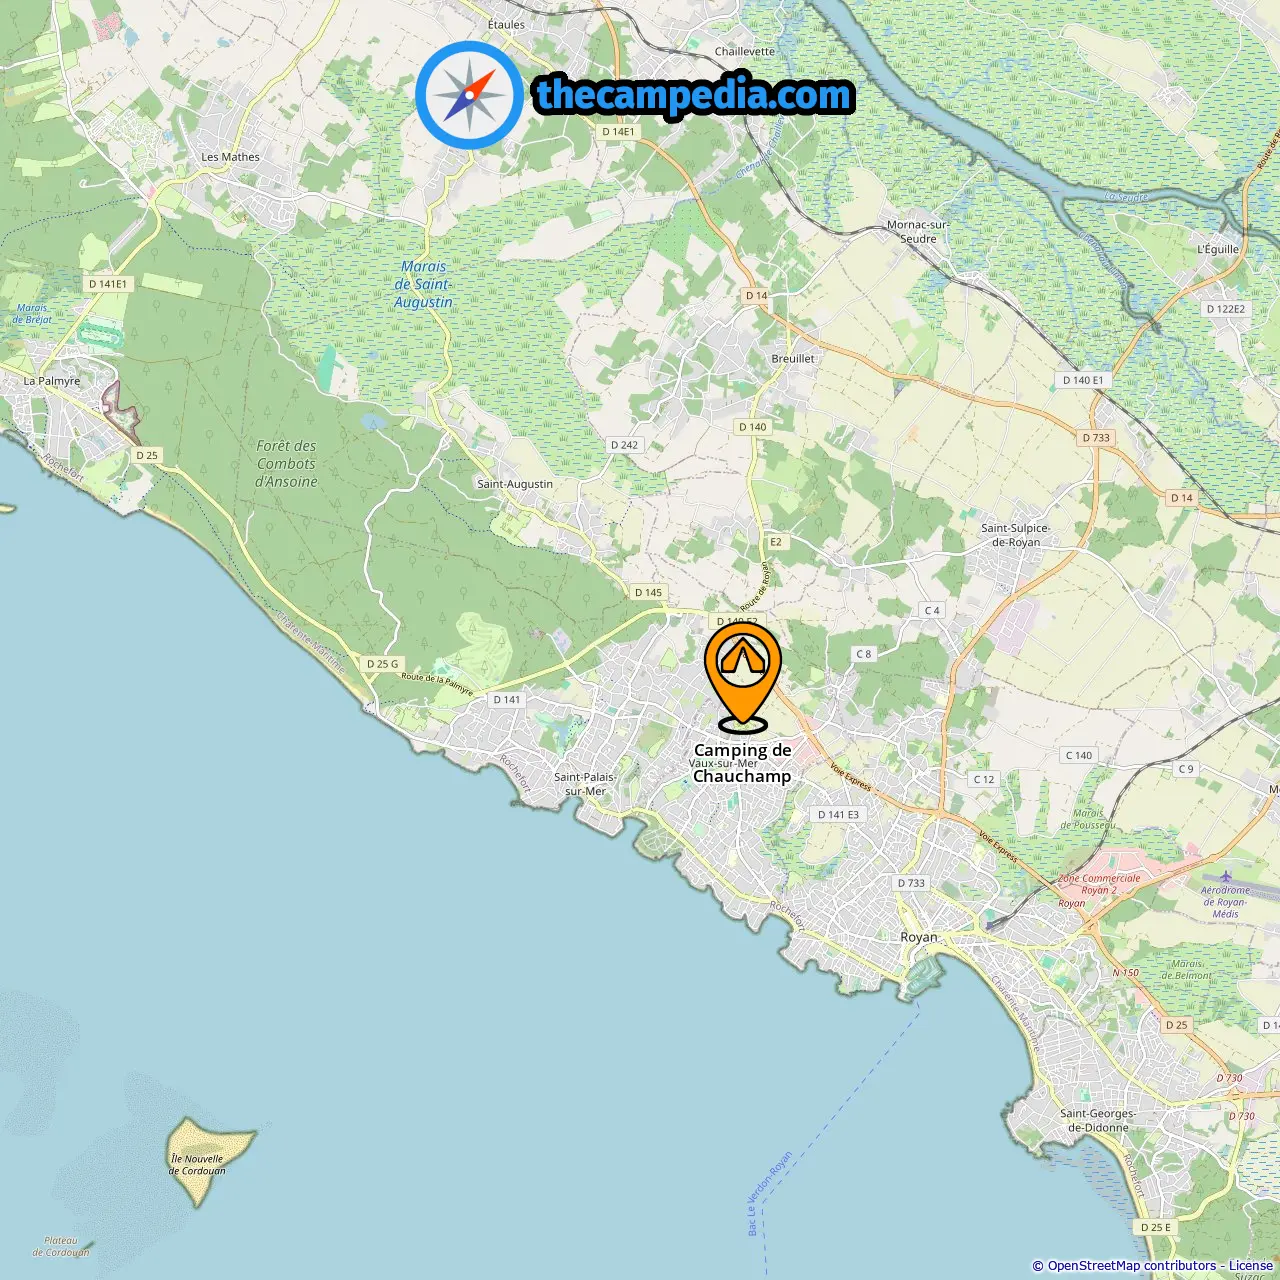
Task: Click the blue compass logo icon
Action: click(x=469, y=95)
